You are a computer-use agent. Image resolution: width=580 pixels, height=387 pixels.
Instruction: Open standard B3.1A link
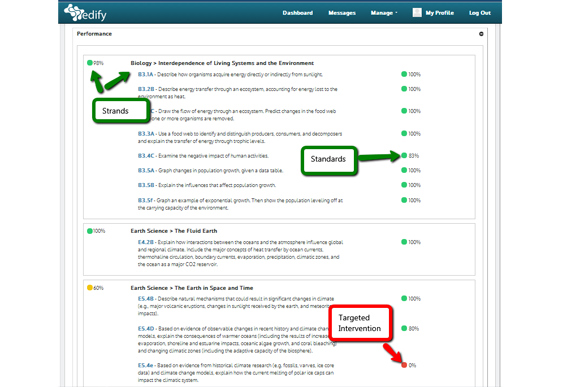click(145, 74)
